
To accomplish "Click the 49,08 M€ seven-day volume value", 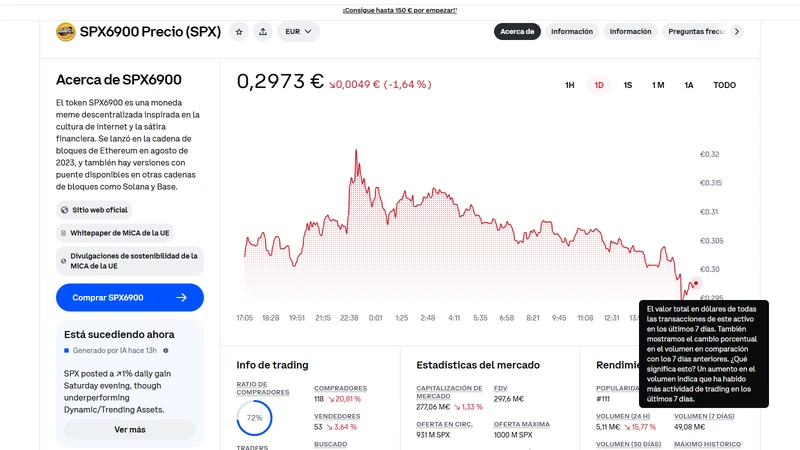I will pos(689,427).
